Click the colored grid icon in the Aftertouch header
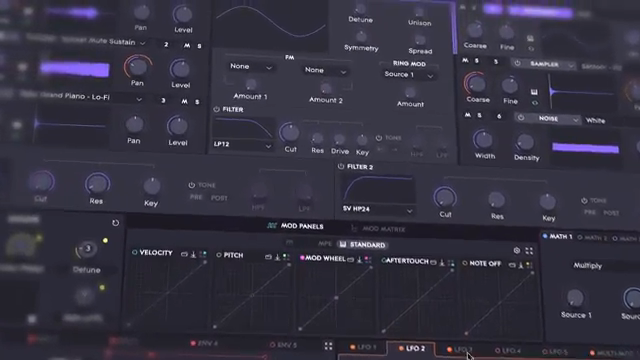 pyautogui.click(x=451, y=263)
